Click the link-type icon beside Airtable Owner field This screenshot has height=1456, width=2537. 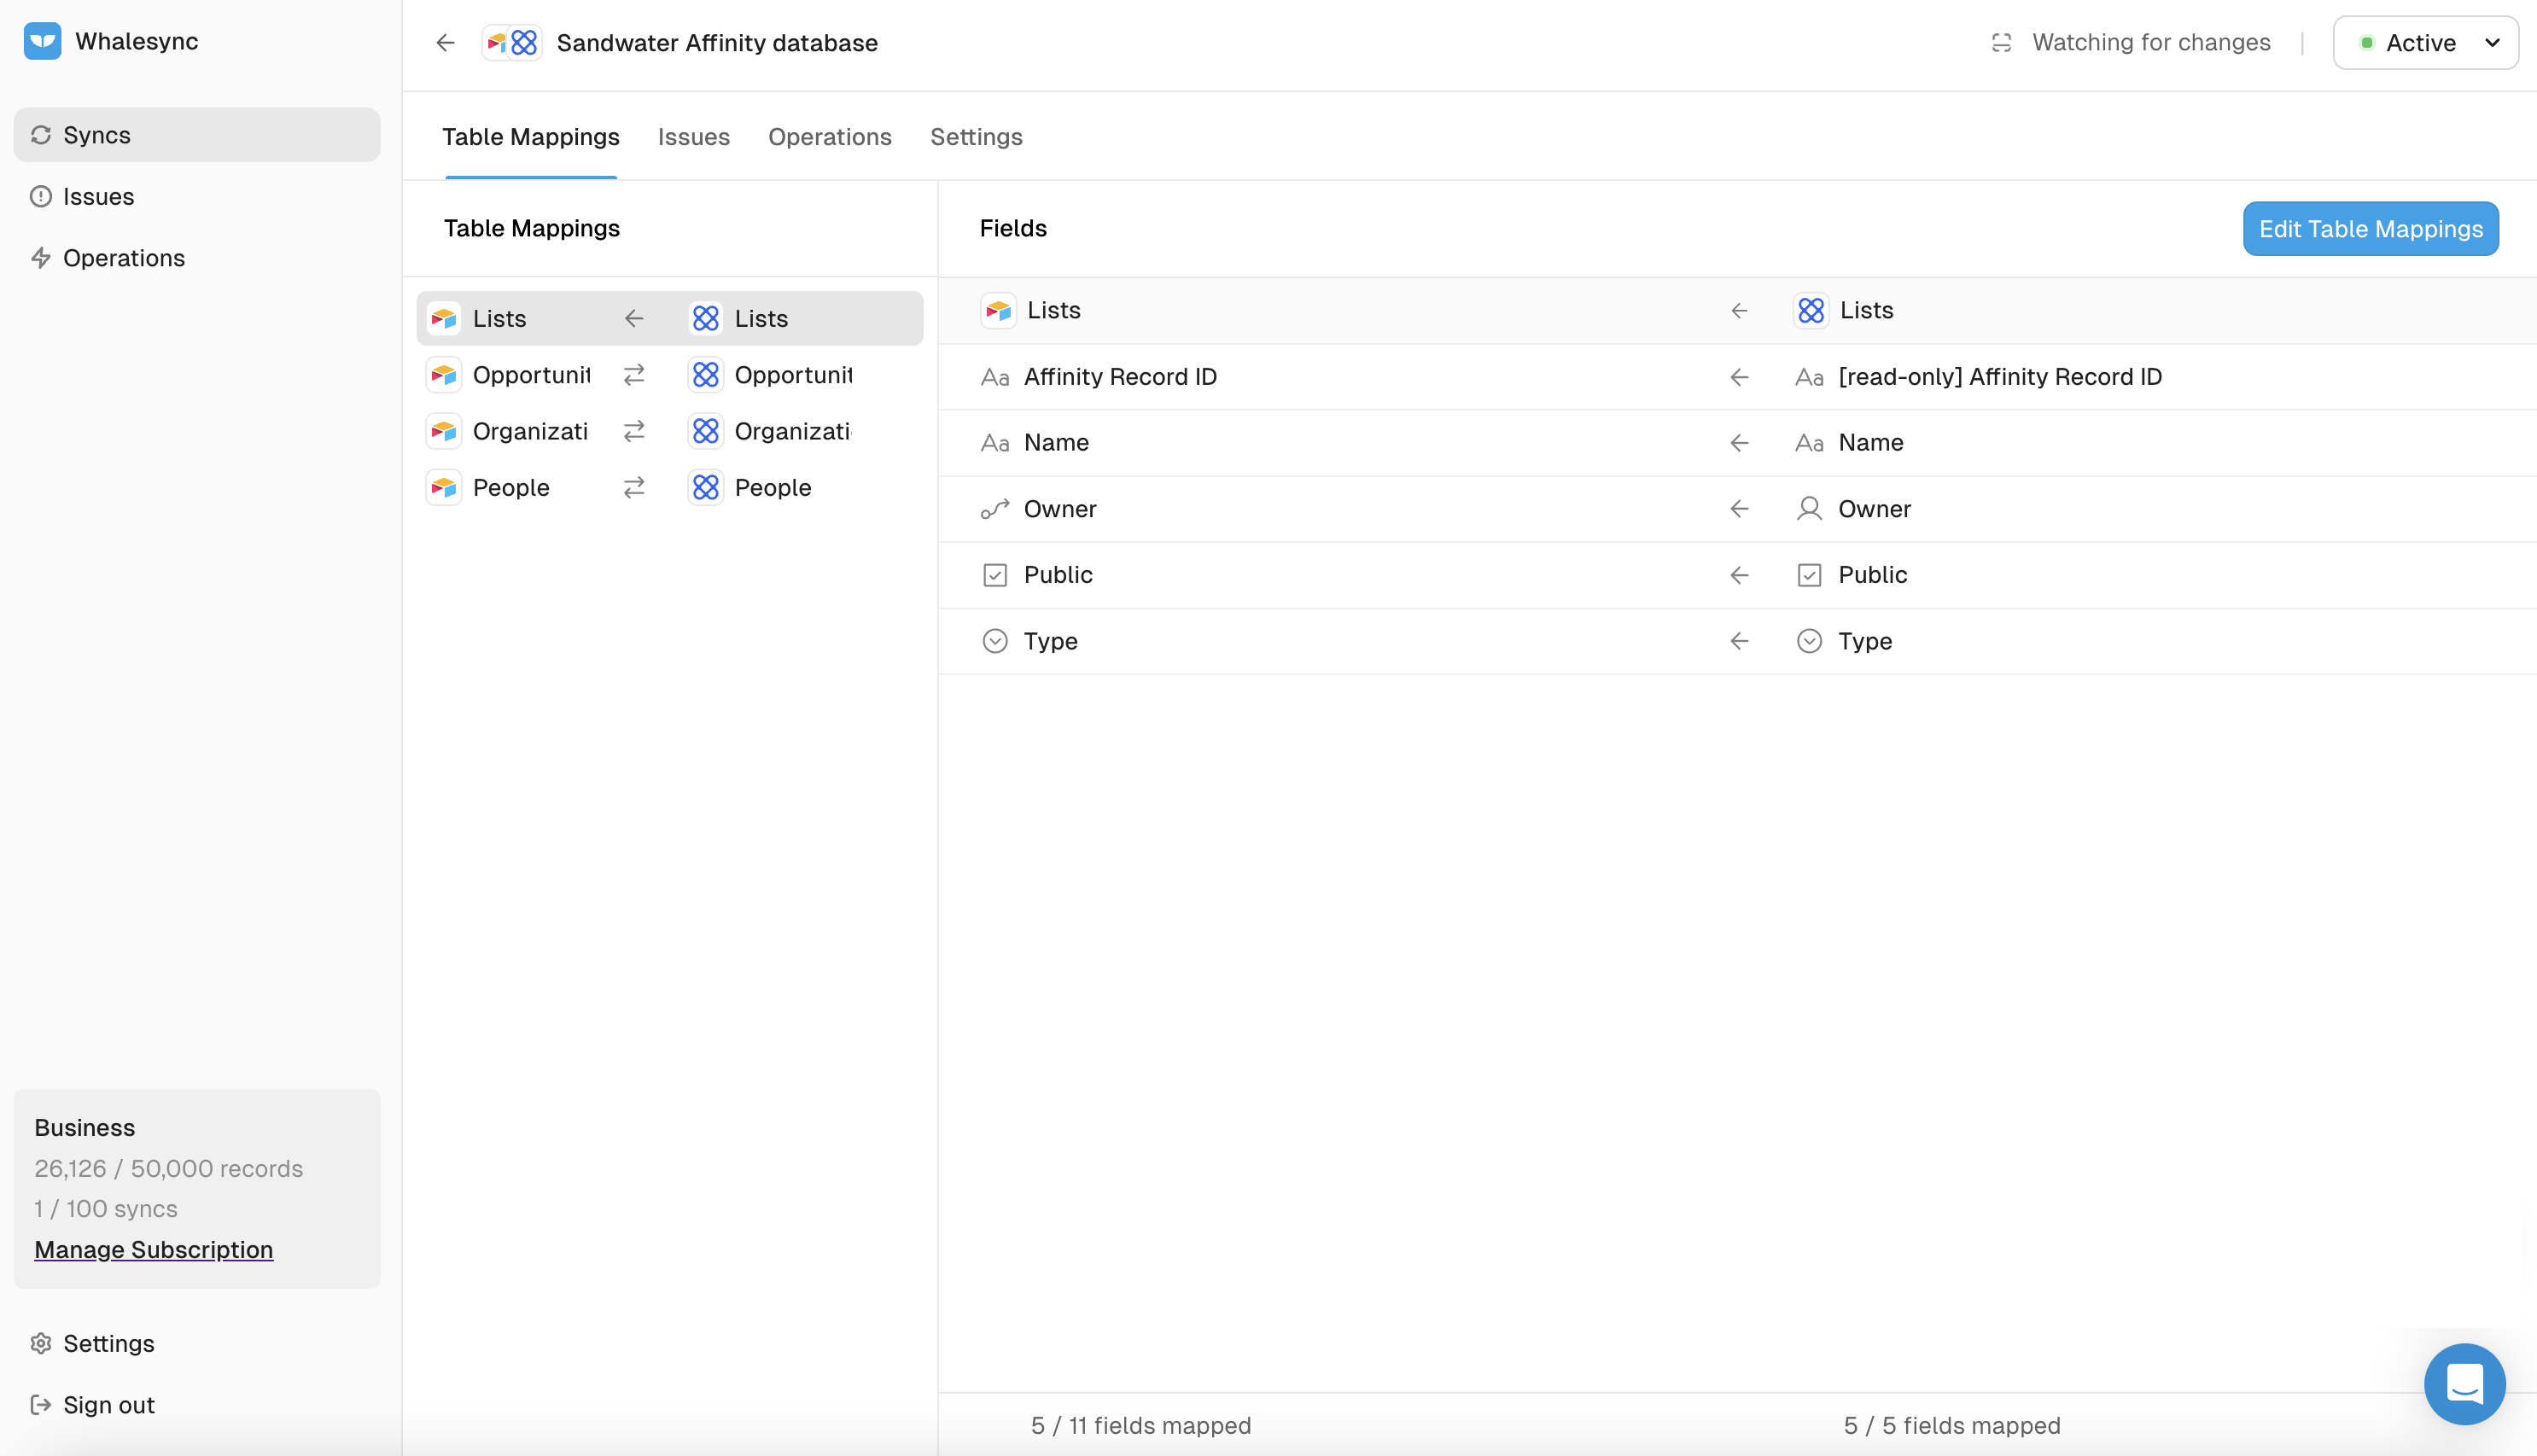point(995,509)
